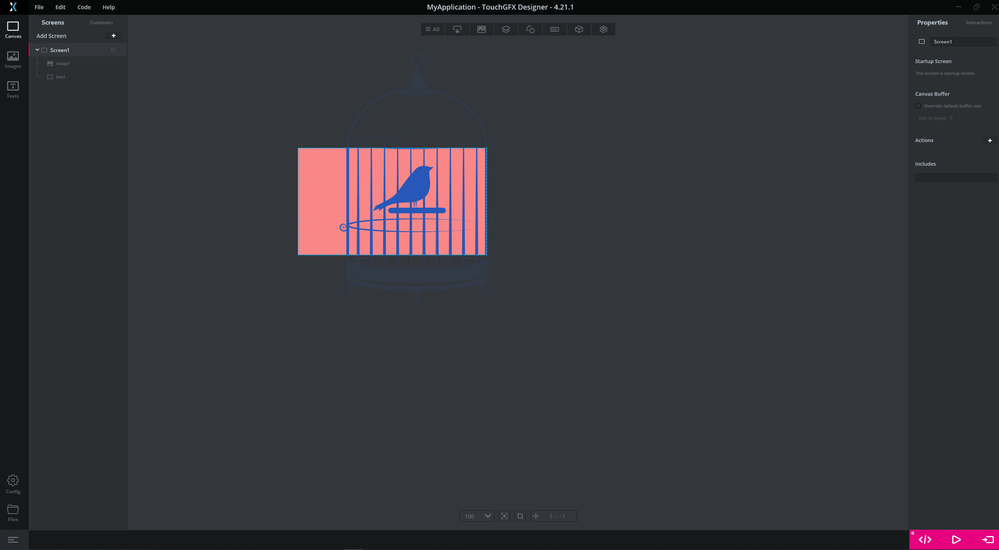
Task: Switch to the Containers tab
Action: (x=101, y=22)
